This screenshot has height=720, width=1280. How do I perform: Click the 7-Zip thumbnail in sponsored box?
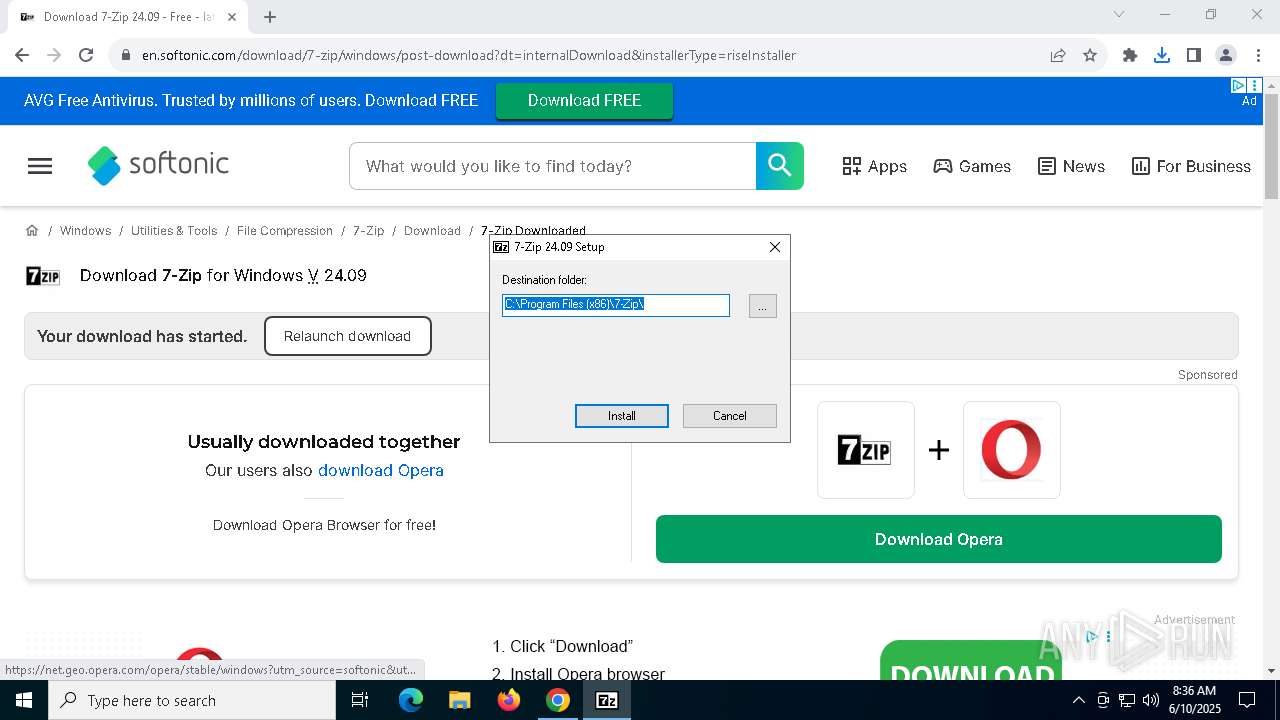(x=866, y=450)
